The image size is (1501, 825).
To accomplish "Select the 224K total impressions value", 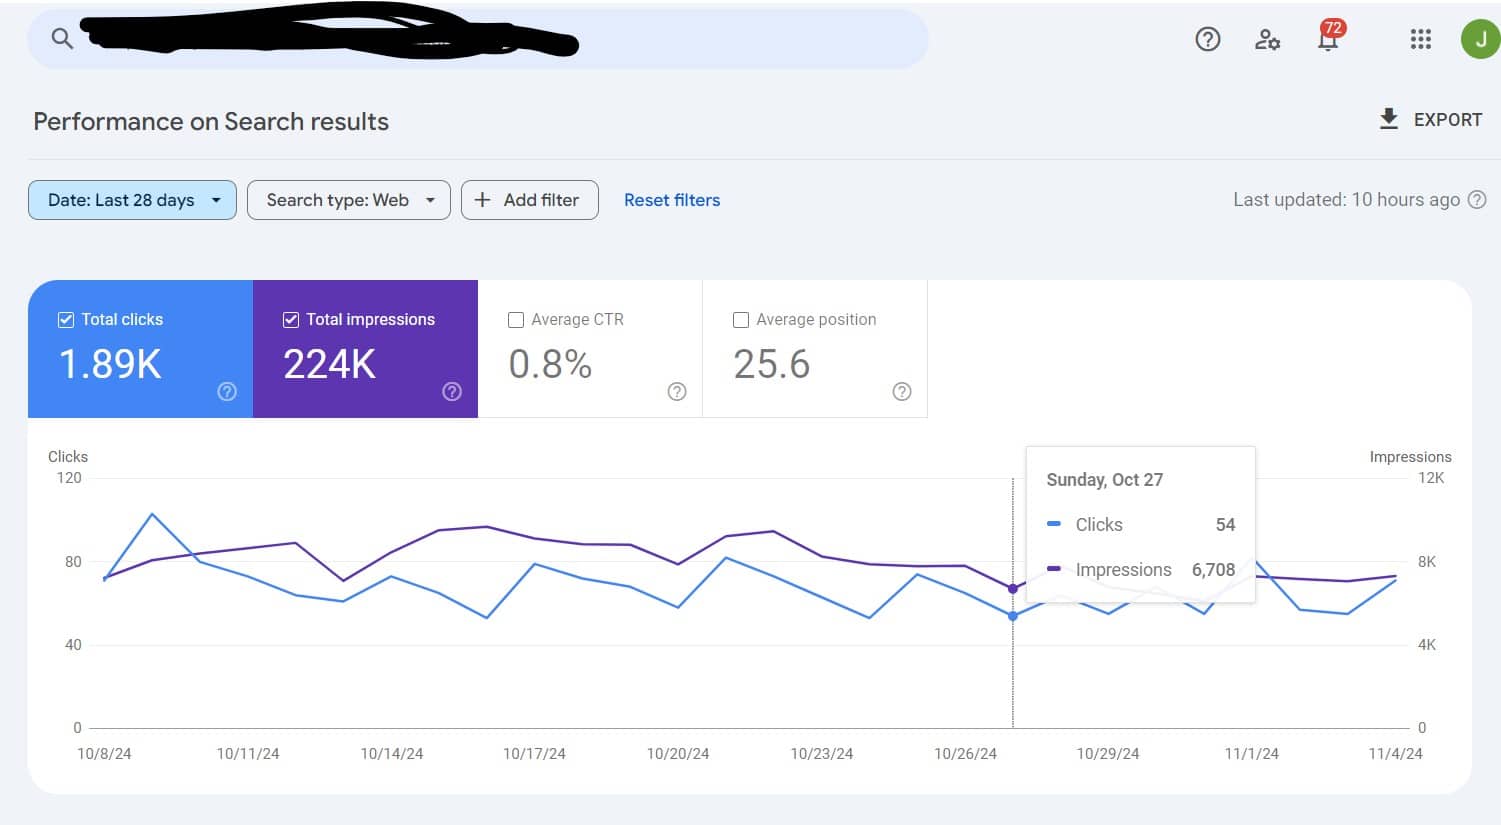I will pyautogui.click(x=329, y=364).
